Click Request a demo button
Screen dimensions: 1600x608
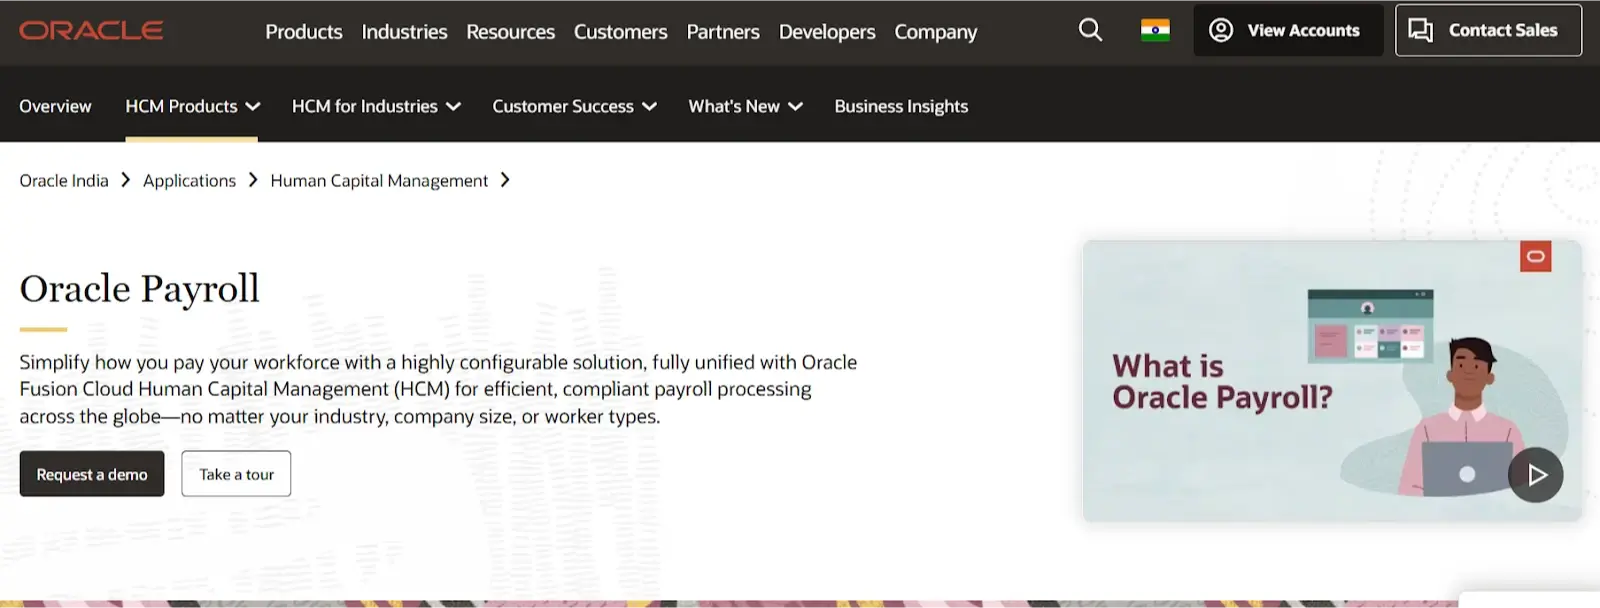pos(92,474)
